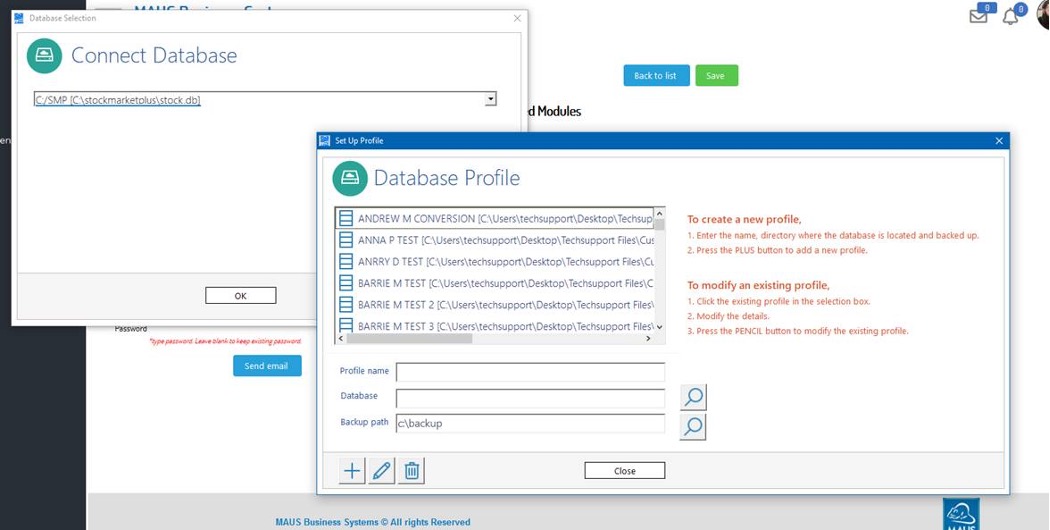Image resolution: width=1050 pixels, height=530 pixels.
Task: Select ANNA P TEST profile icon
Action: (x=346, y=240)
